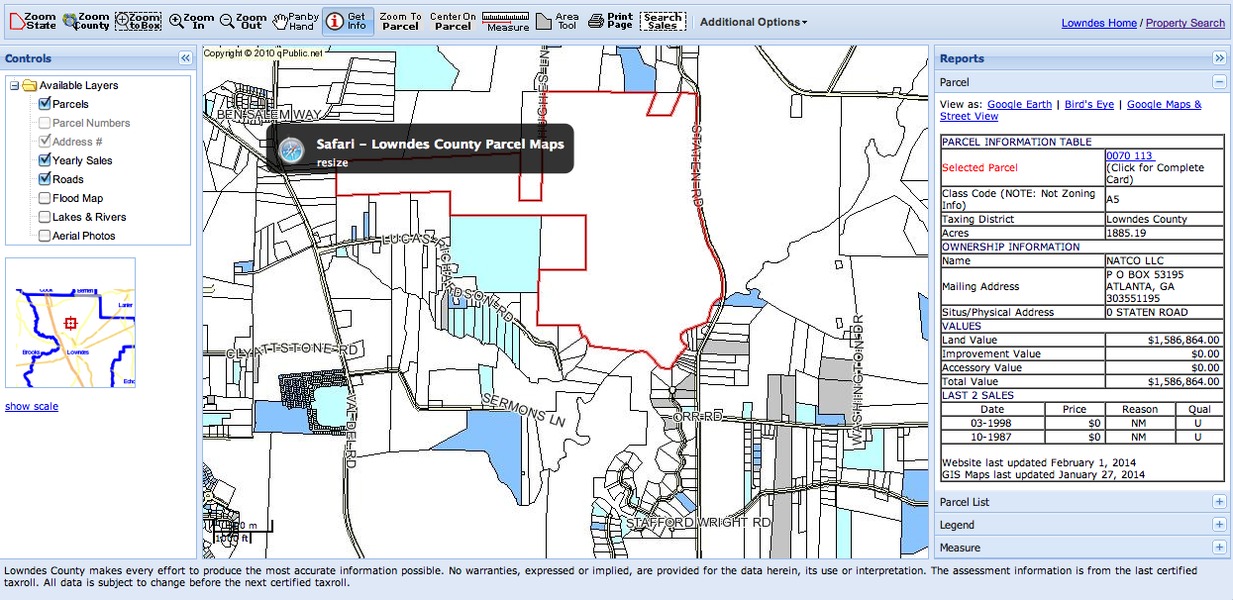
Task: Open Google Maps & Street View link
Action: [x=1070, y=110]
